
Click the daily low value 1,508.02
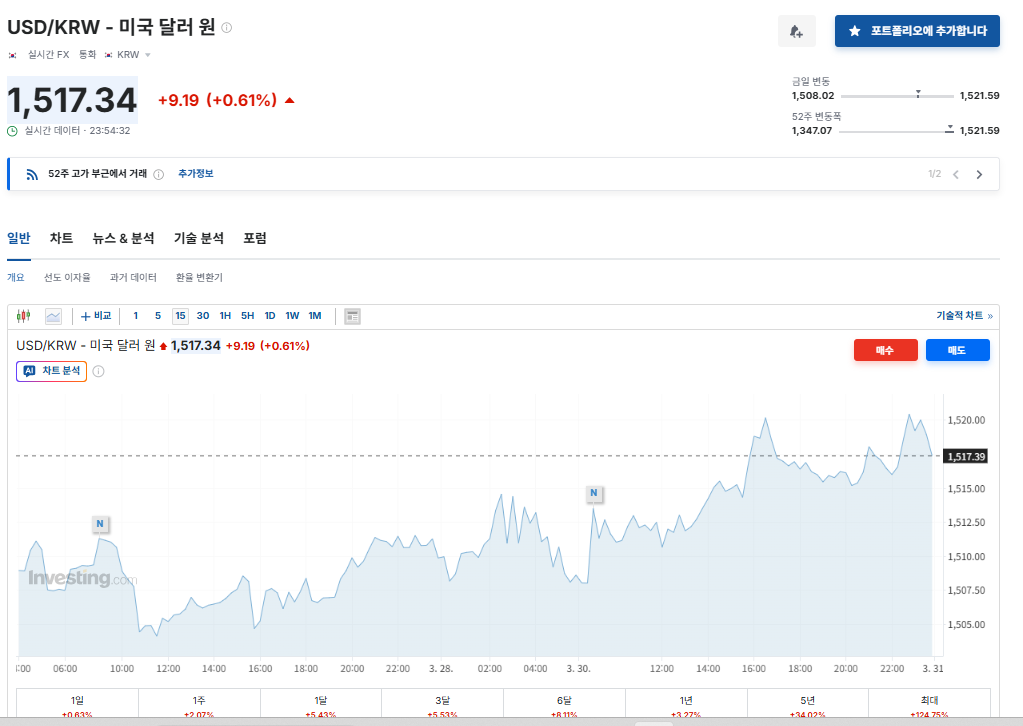[x=813, y=95]
